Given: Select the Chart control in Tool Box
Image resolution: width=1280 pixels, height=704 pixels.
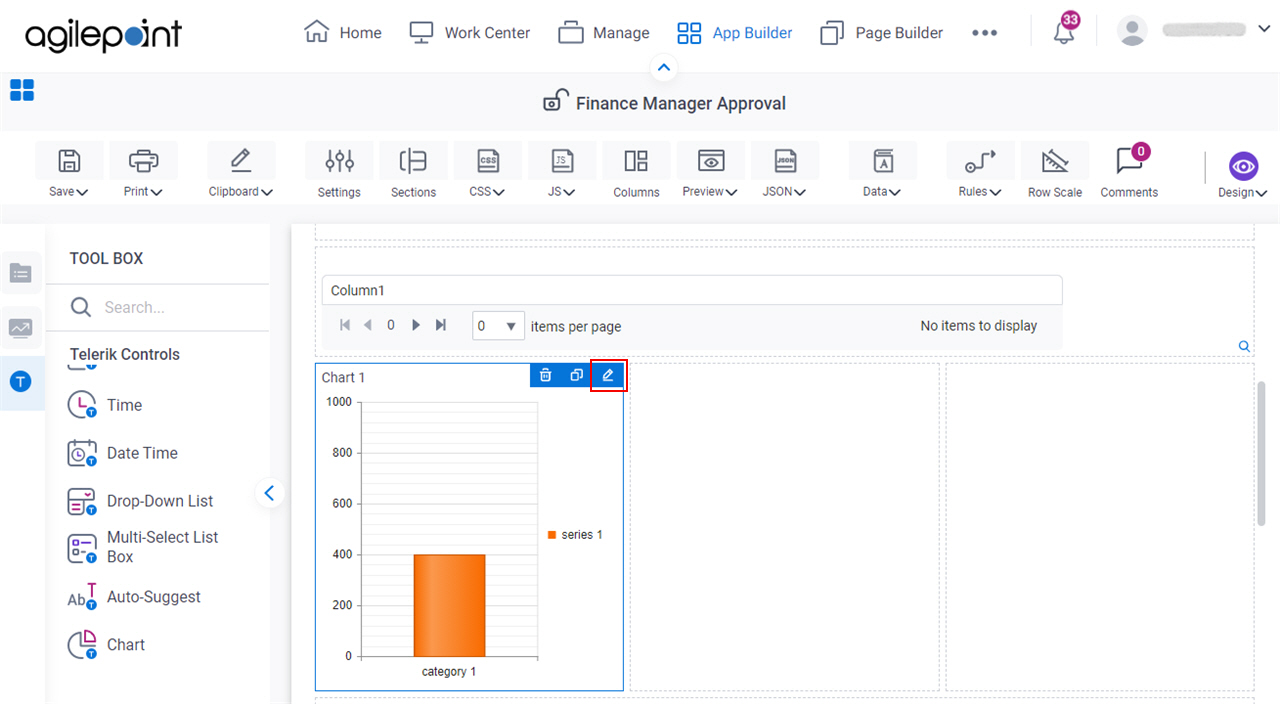Looking at the screenshot, I should click(x=106, y=645).
